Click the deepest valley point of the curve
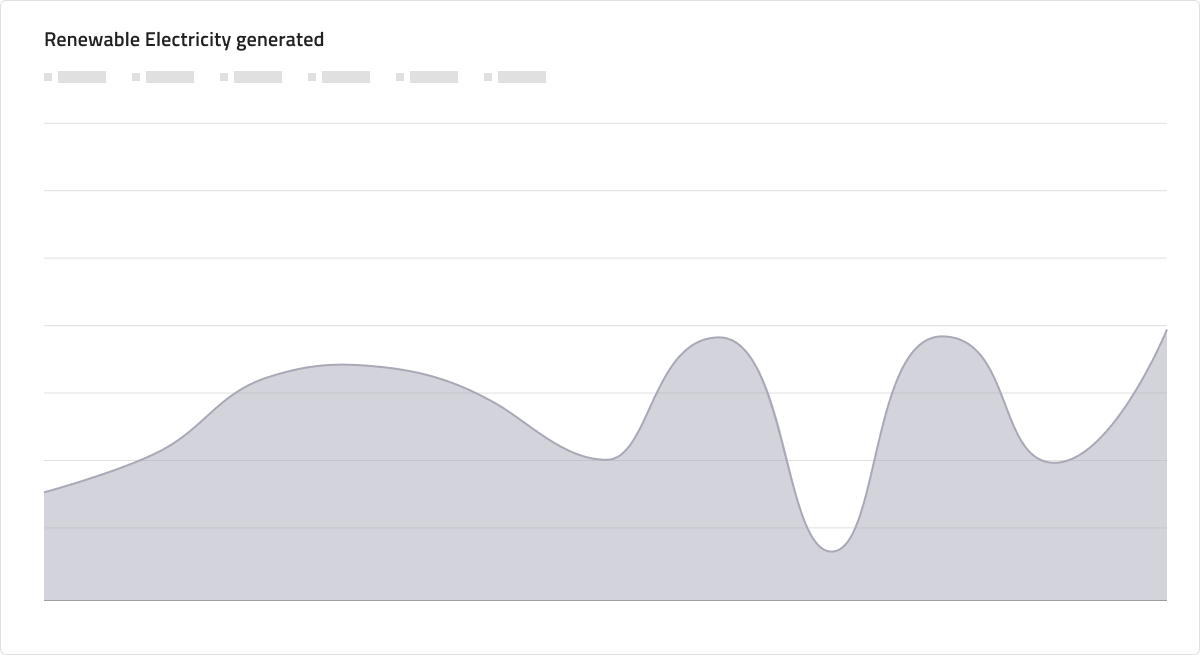1200x655 pixels. click(x=831, y=551)
